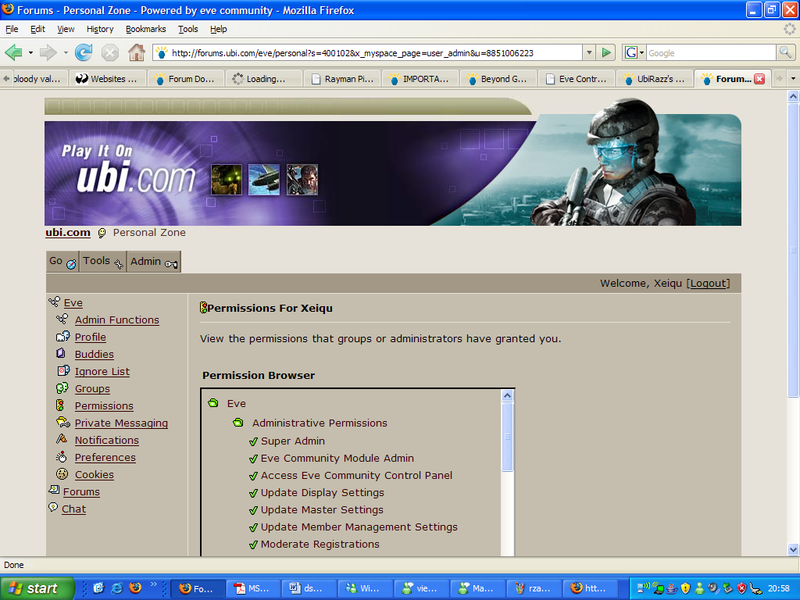Open the Preferences link
The image size is (800, 600).
tap(105, 457)
